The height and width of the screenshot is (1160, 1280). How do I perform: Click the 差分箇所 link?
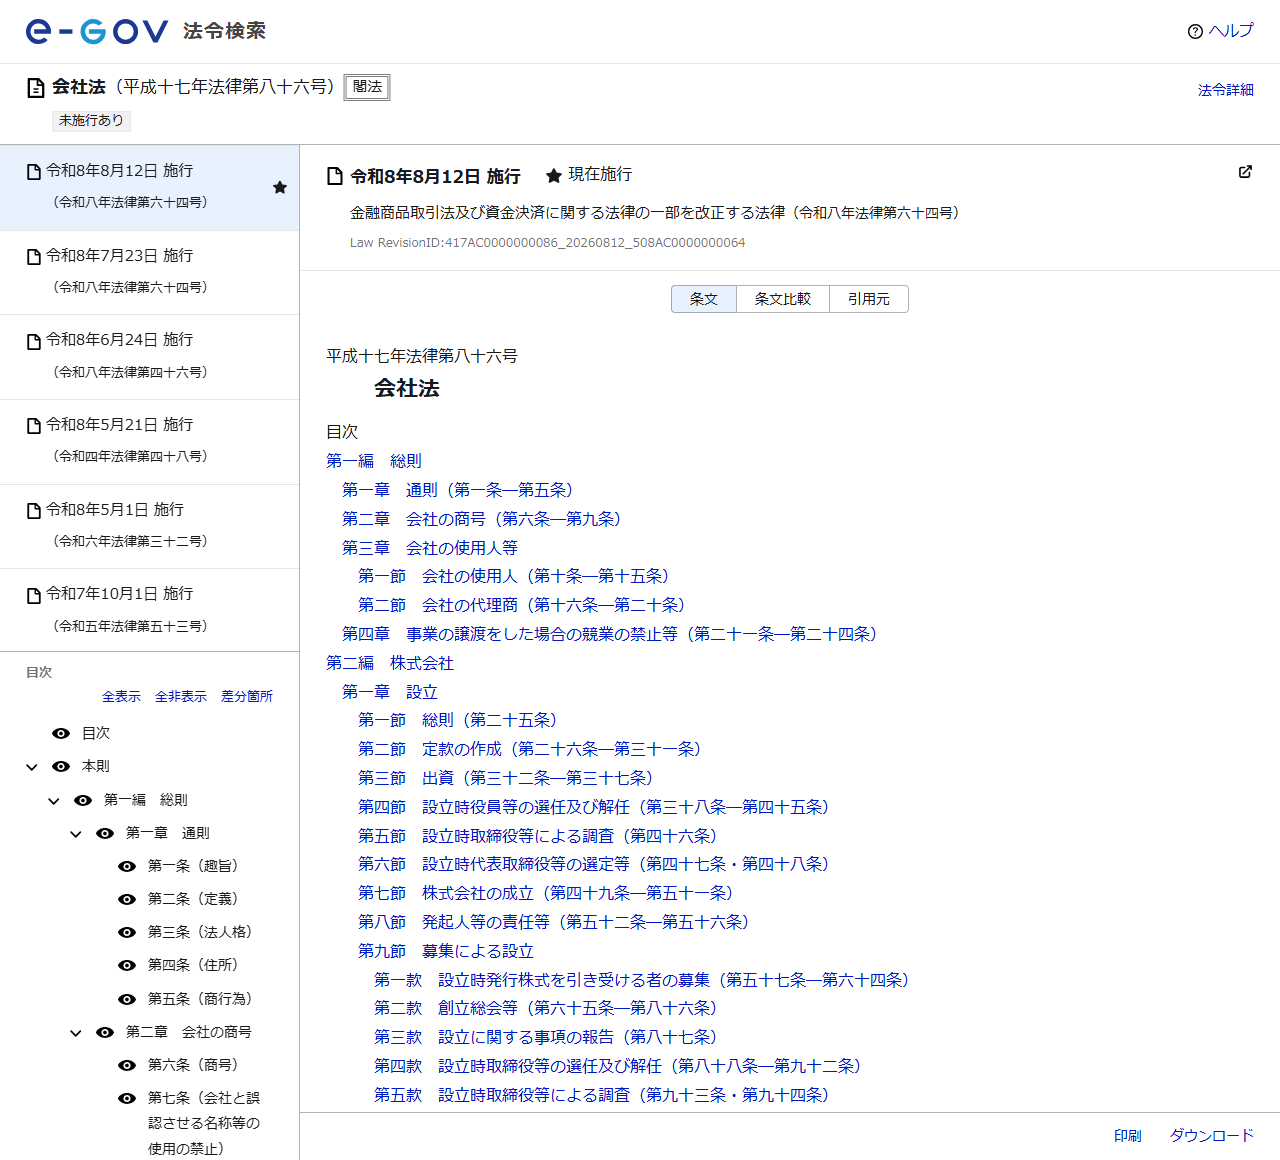click(247, 697)
